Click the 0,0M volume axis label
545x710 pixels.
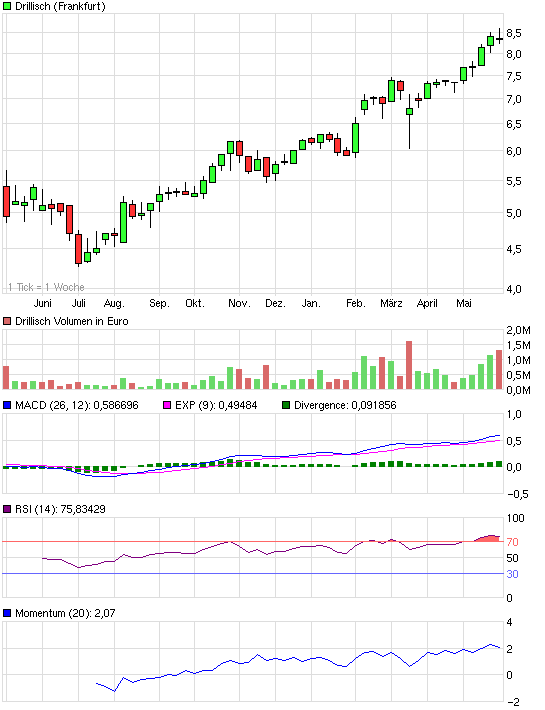point(518,390)
